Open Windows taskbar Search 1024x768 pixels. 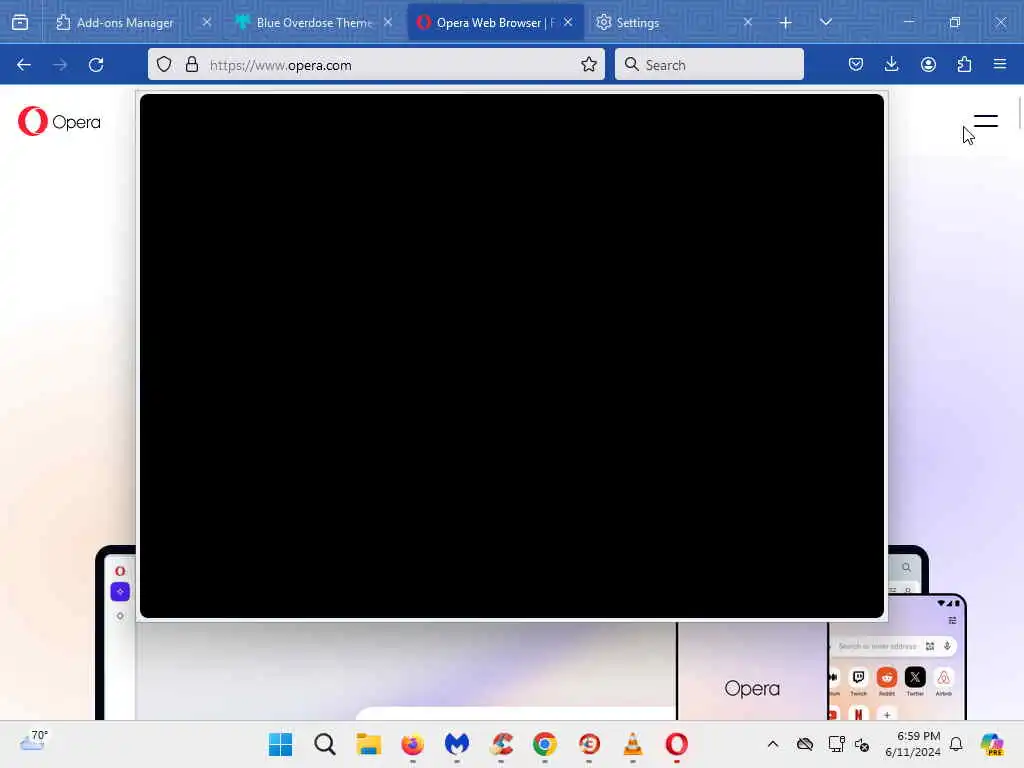[x=325, y=744]
